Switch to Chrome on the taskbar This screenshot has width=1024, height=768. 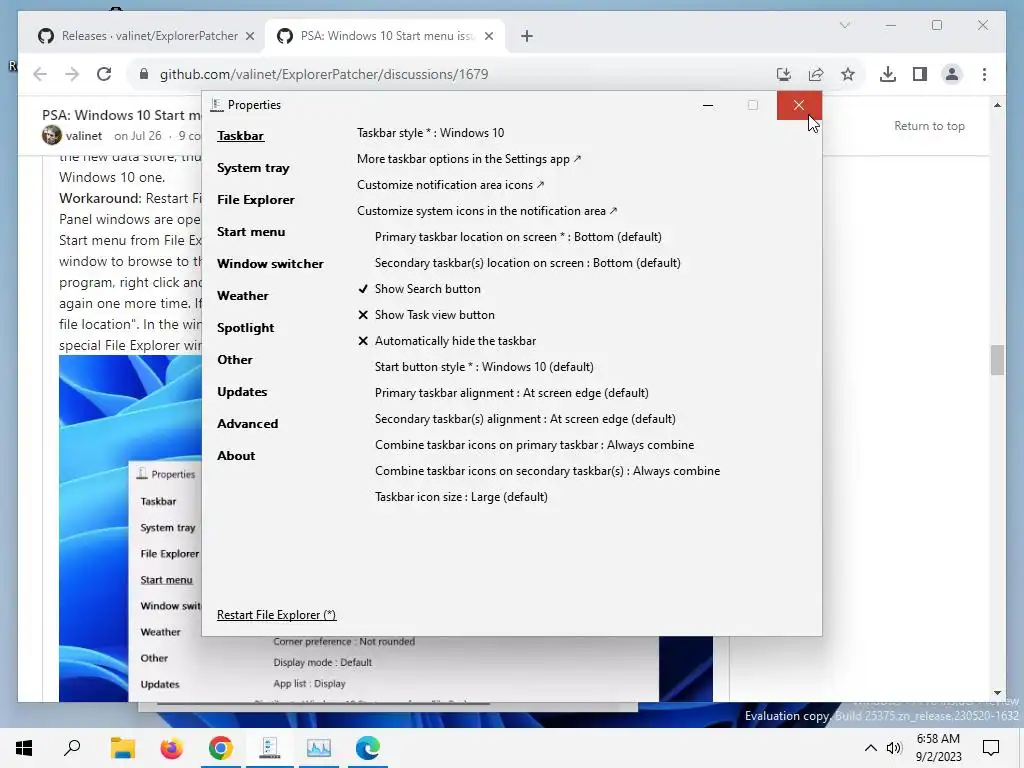point(221,748)
